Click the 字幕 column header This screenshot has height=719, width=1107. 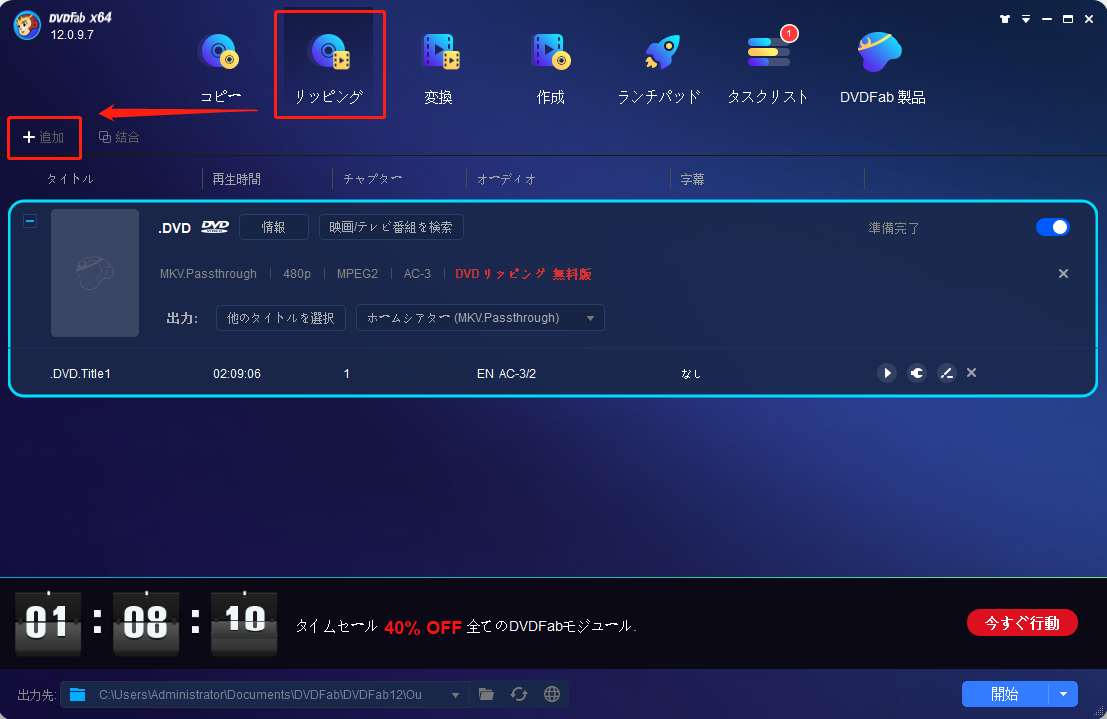click(x=693, y=179)
